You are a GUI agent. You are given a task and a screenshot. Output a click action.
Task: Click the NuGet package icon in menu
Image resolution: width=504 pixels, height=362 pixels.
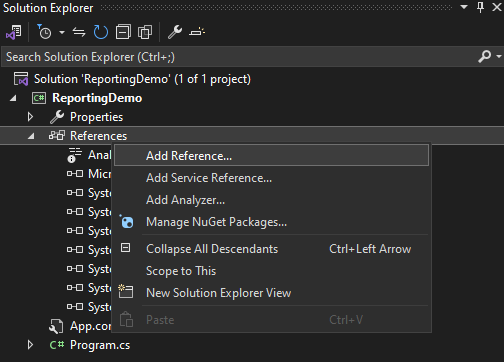click(x=126, y=222)
